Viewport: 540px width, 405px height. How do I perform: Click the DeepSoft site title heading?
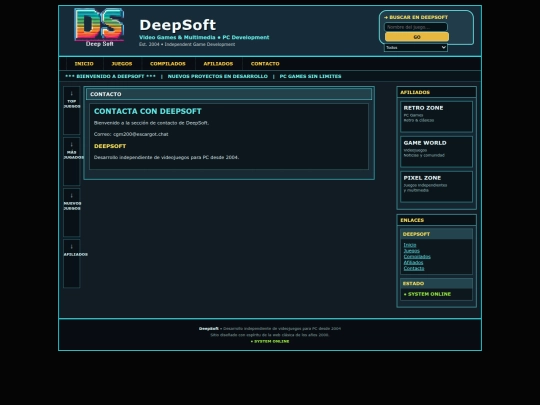(x=178, y=25)
